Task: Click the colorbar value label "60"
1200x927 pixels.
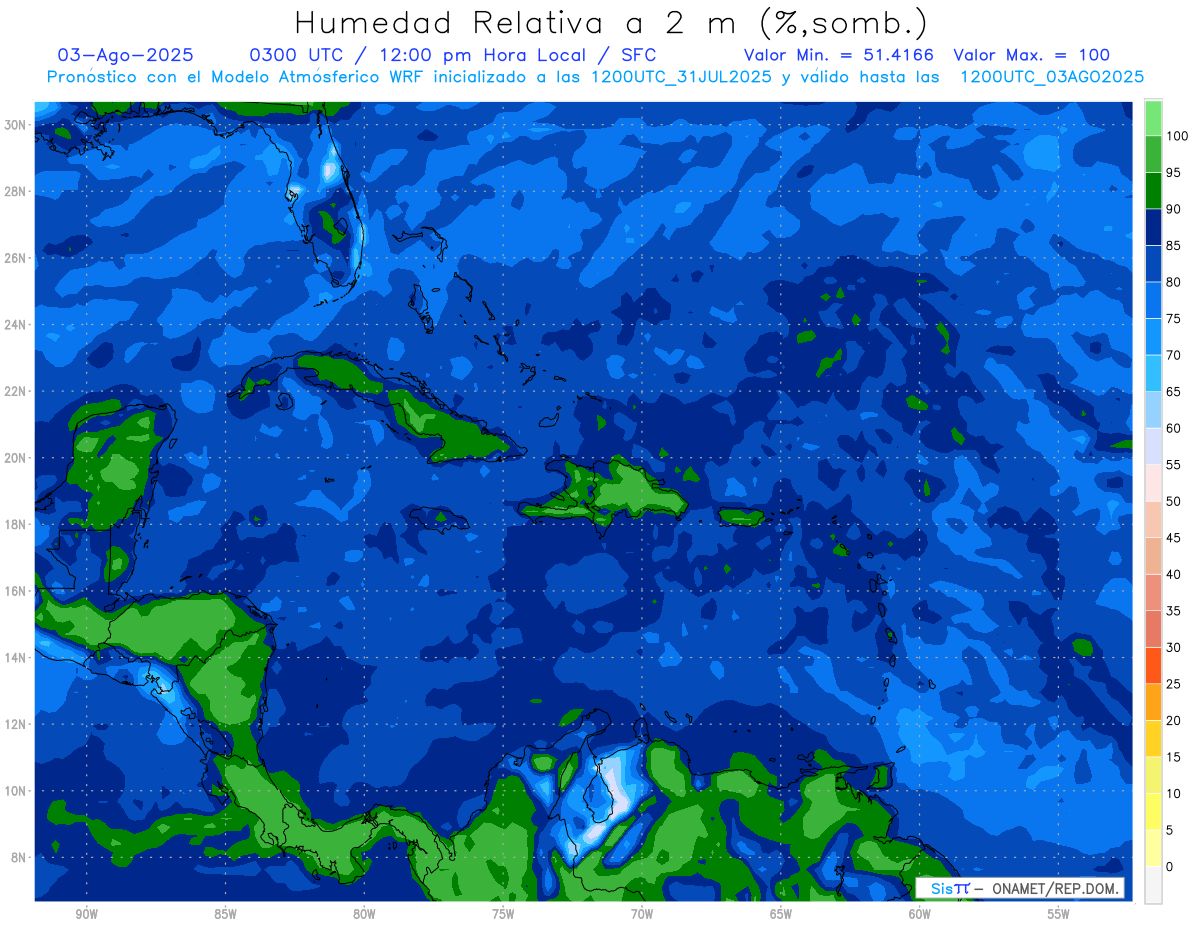Action: click(1173, 428)
